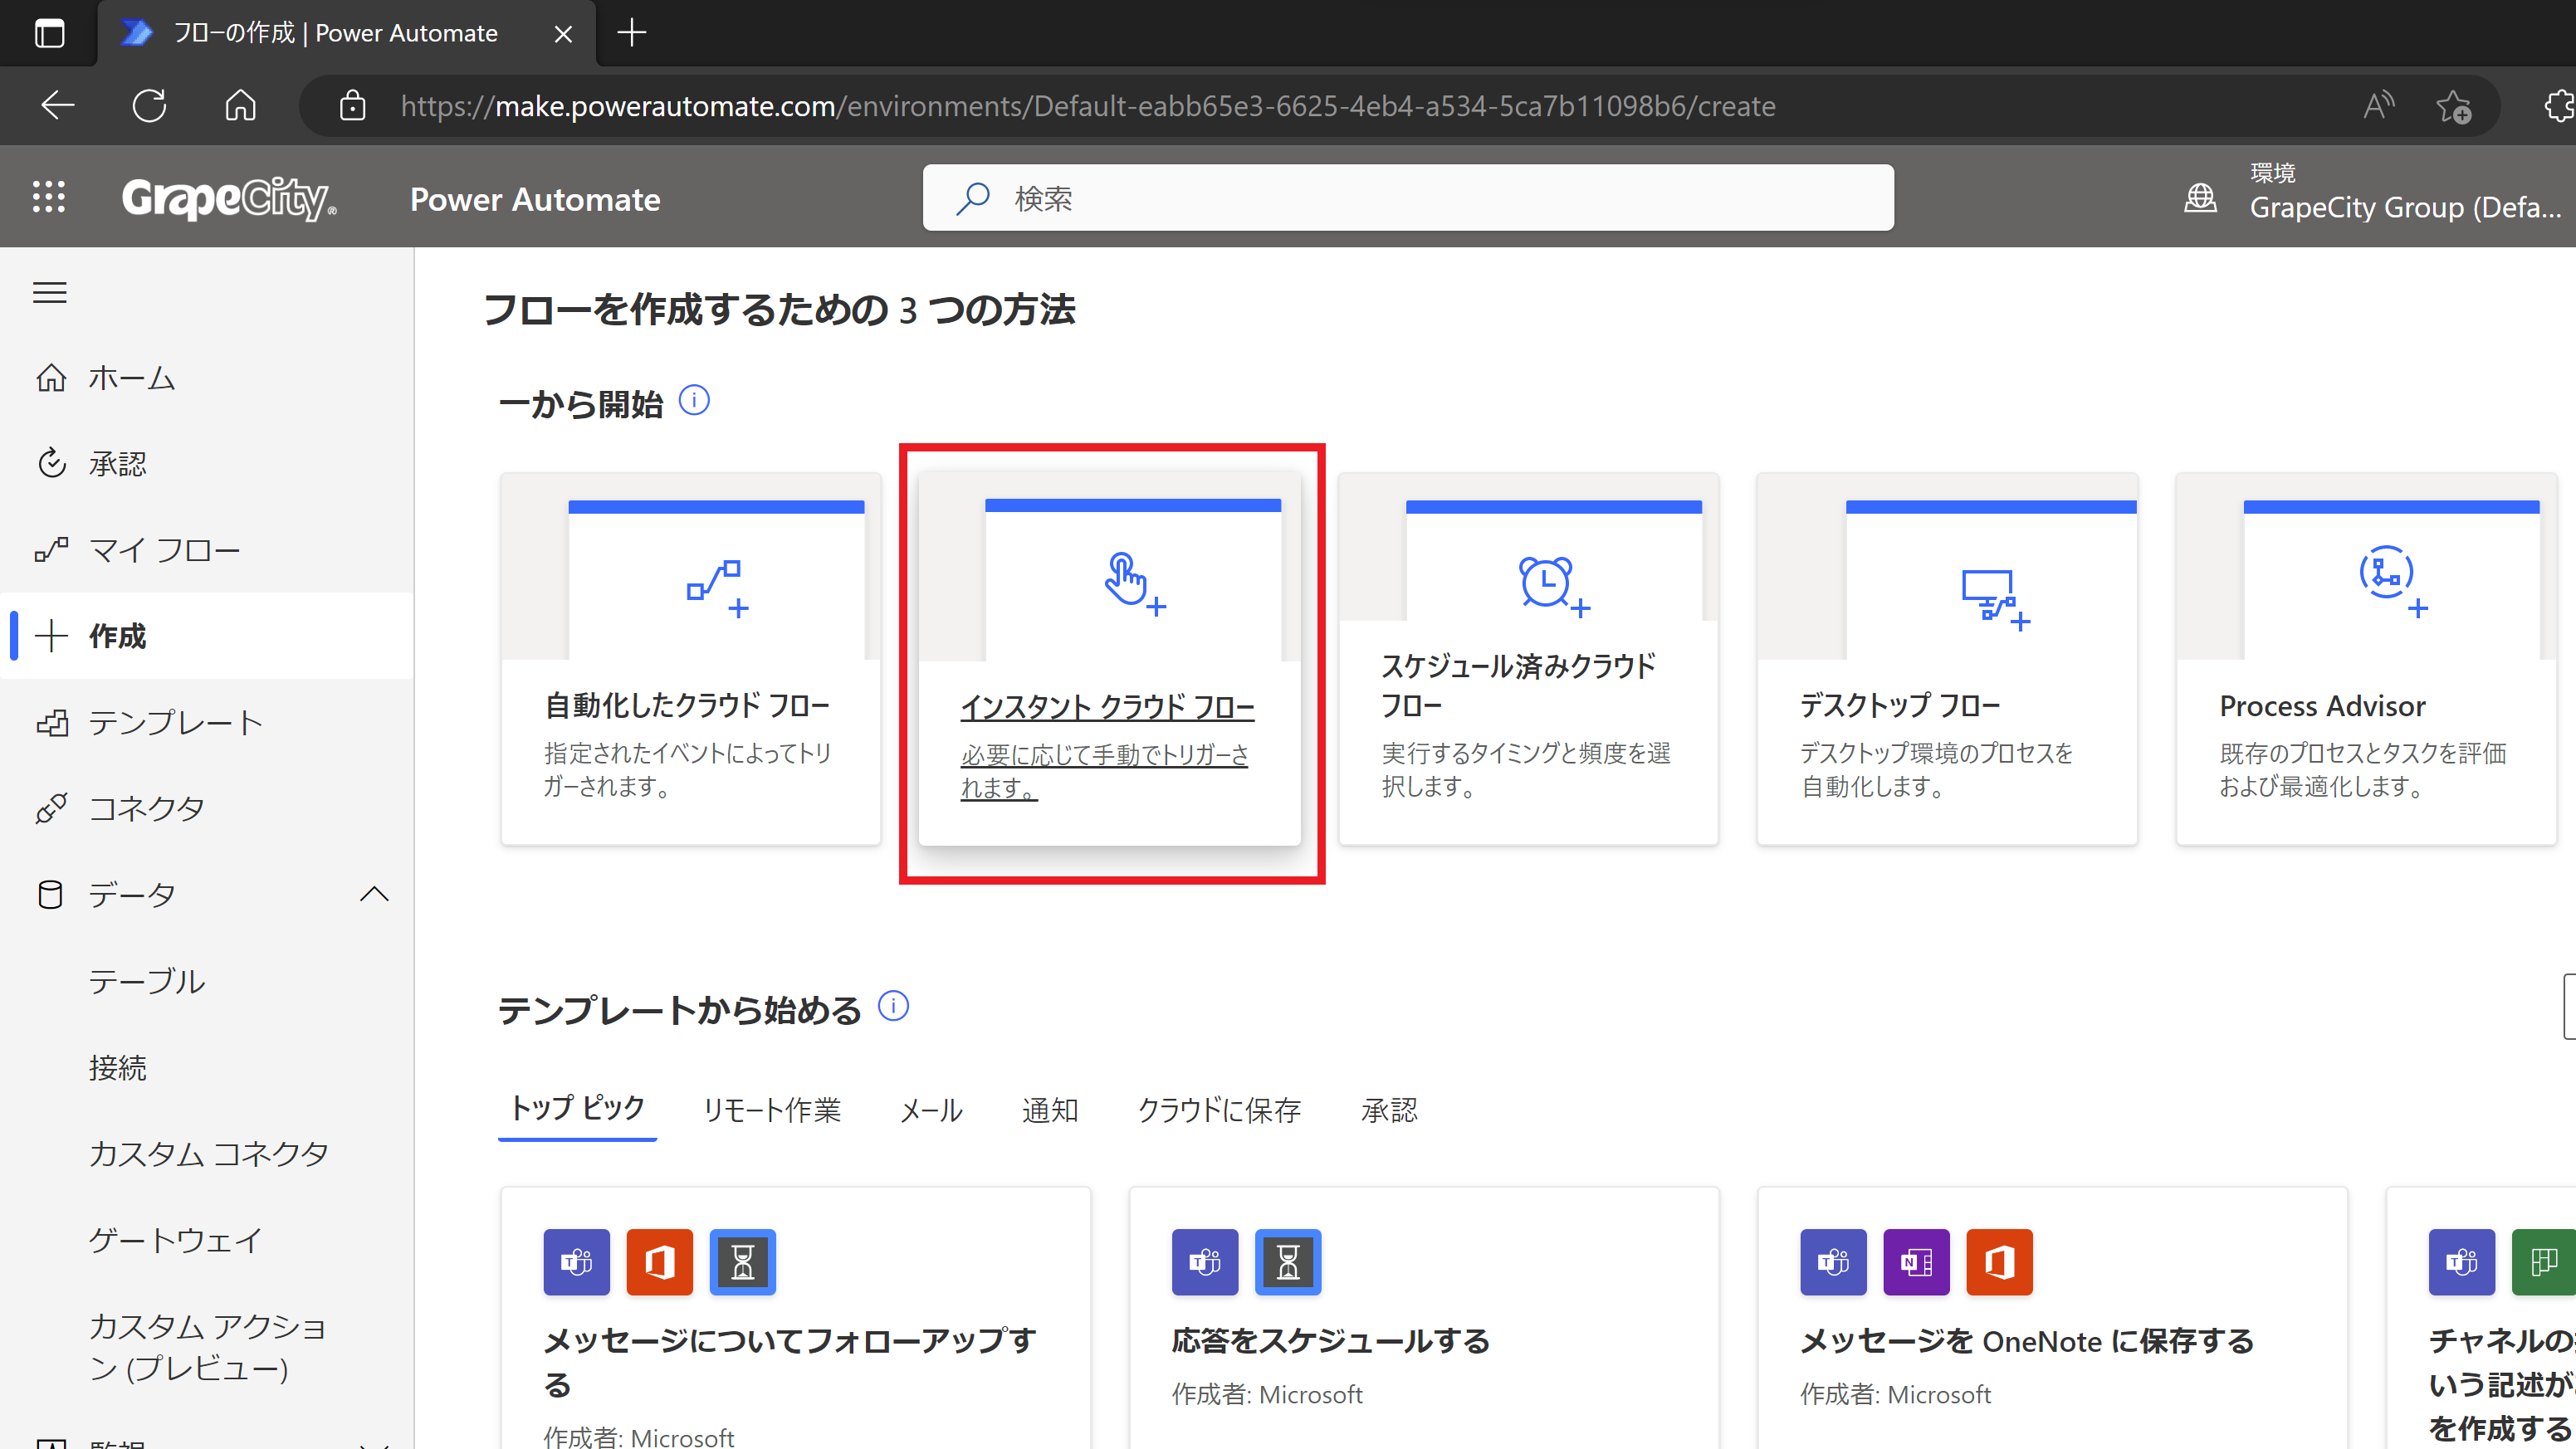The width and height of the screenshot is (2576, 1449).
Task: Click the OneNote icon on the OneNote template card
Action: point(1916,1262)
